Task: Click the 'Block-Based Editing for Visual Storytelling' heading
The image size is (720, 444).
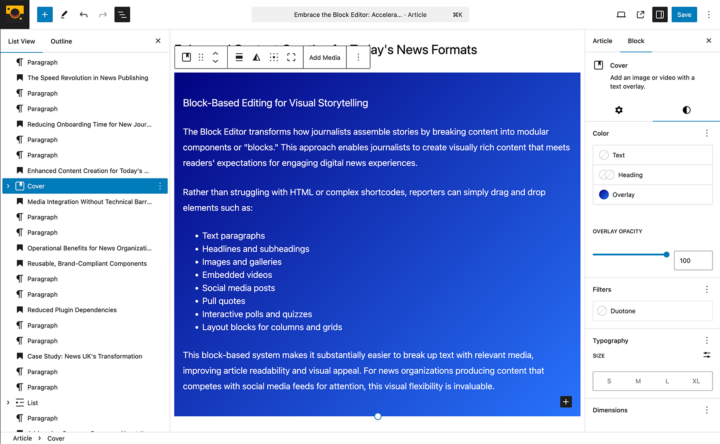Action: tap(275, 103)
